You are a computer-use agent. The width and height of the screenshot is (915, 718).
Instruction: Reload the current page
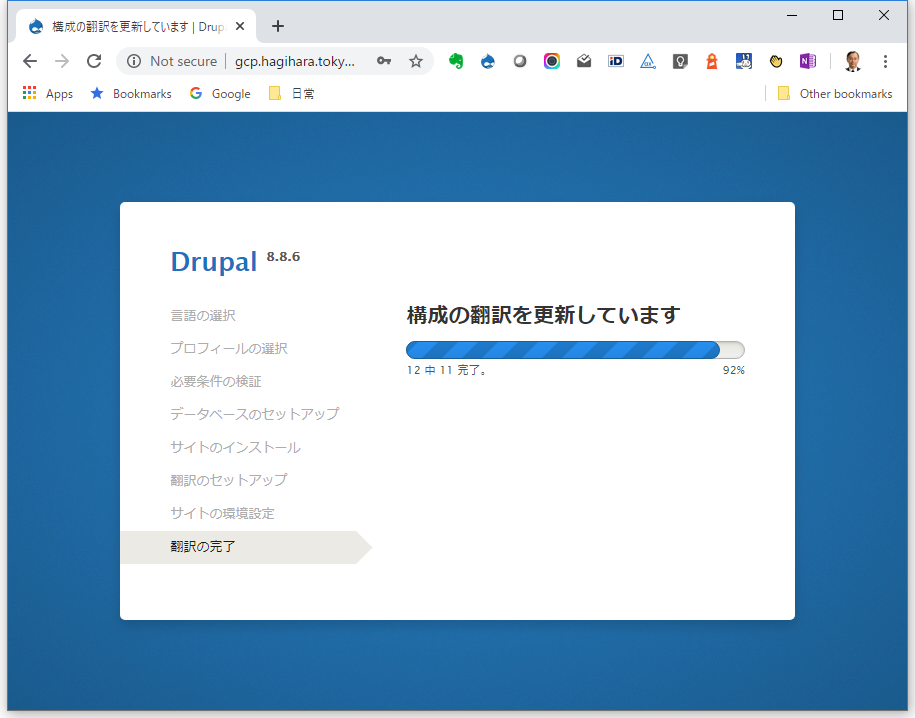[94, 61]
